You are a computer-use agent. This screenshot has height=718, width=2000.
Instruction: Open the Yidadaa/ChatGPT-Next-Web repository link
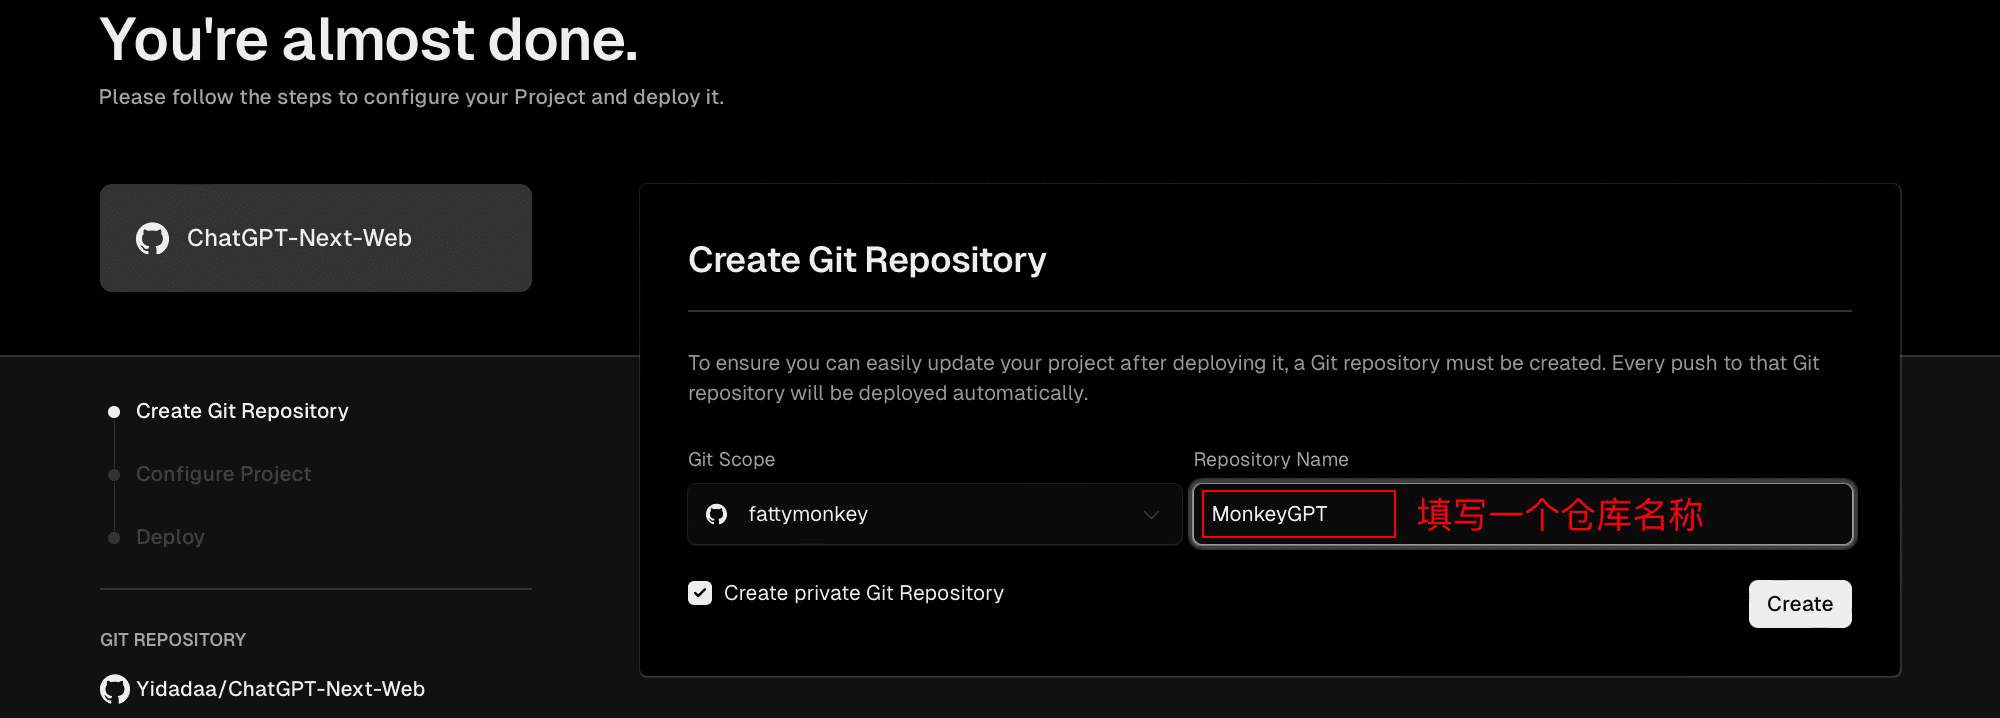(x=280, y=689)
